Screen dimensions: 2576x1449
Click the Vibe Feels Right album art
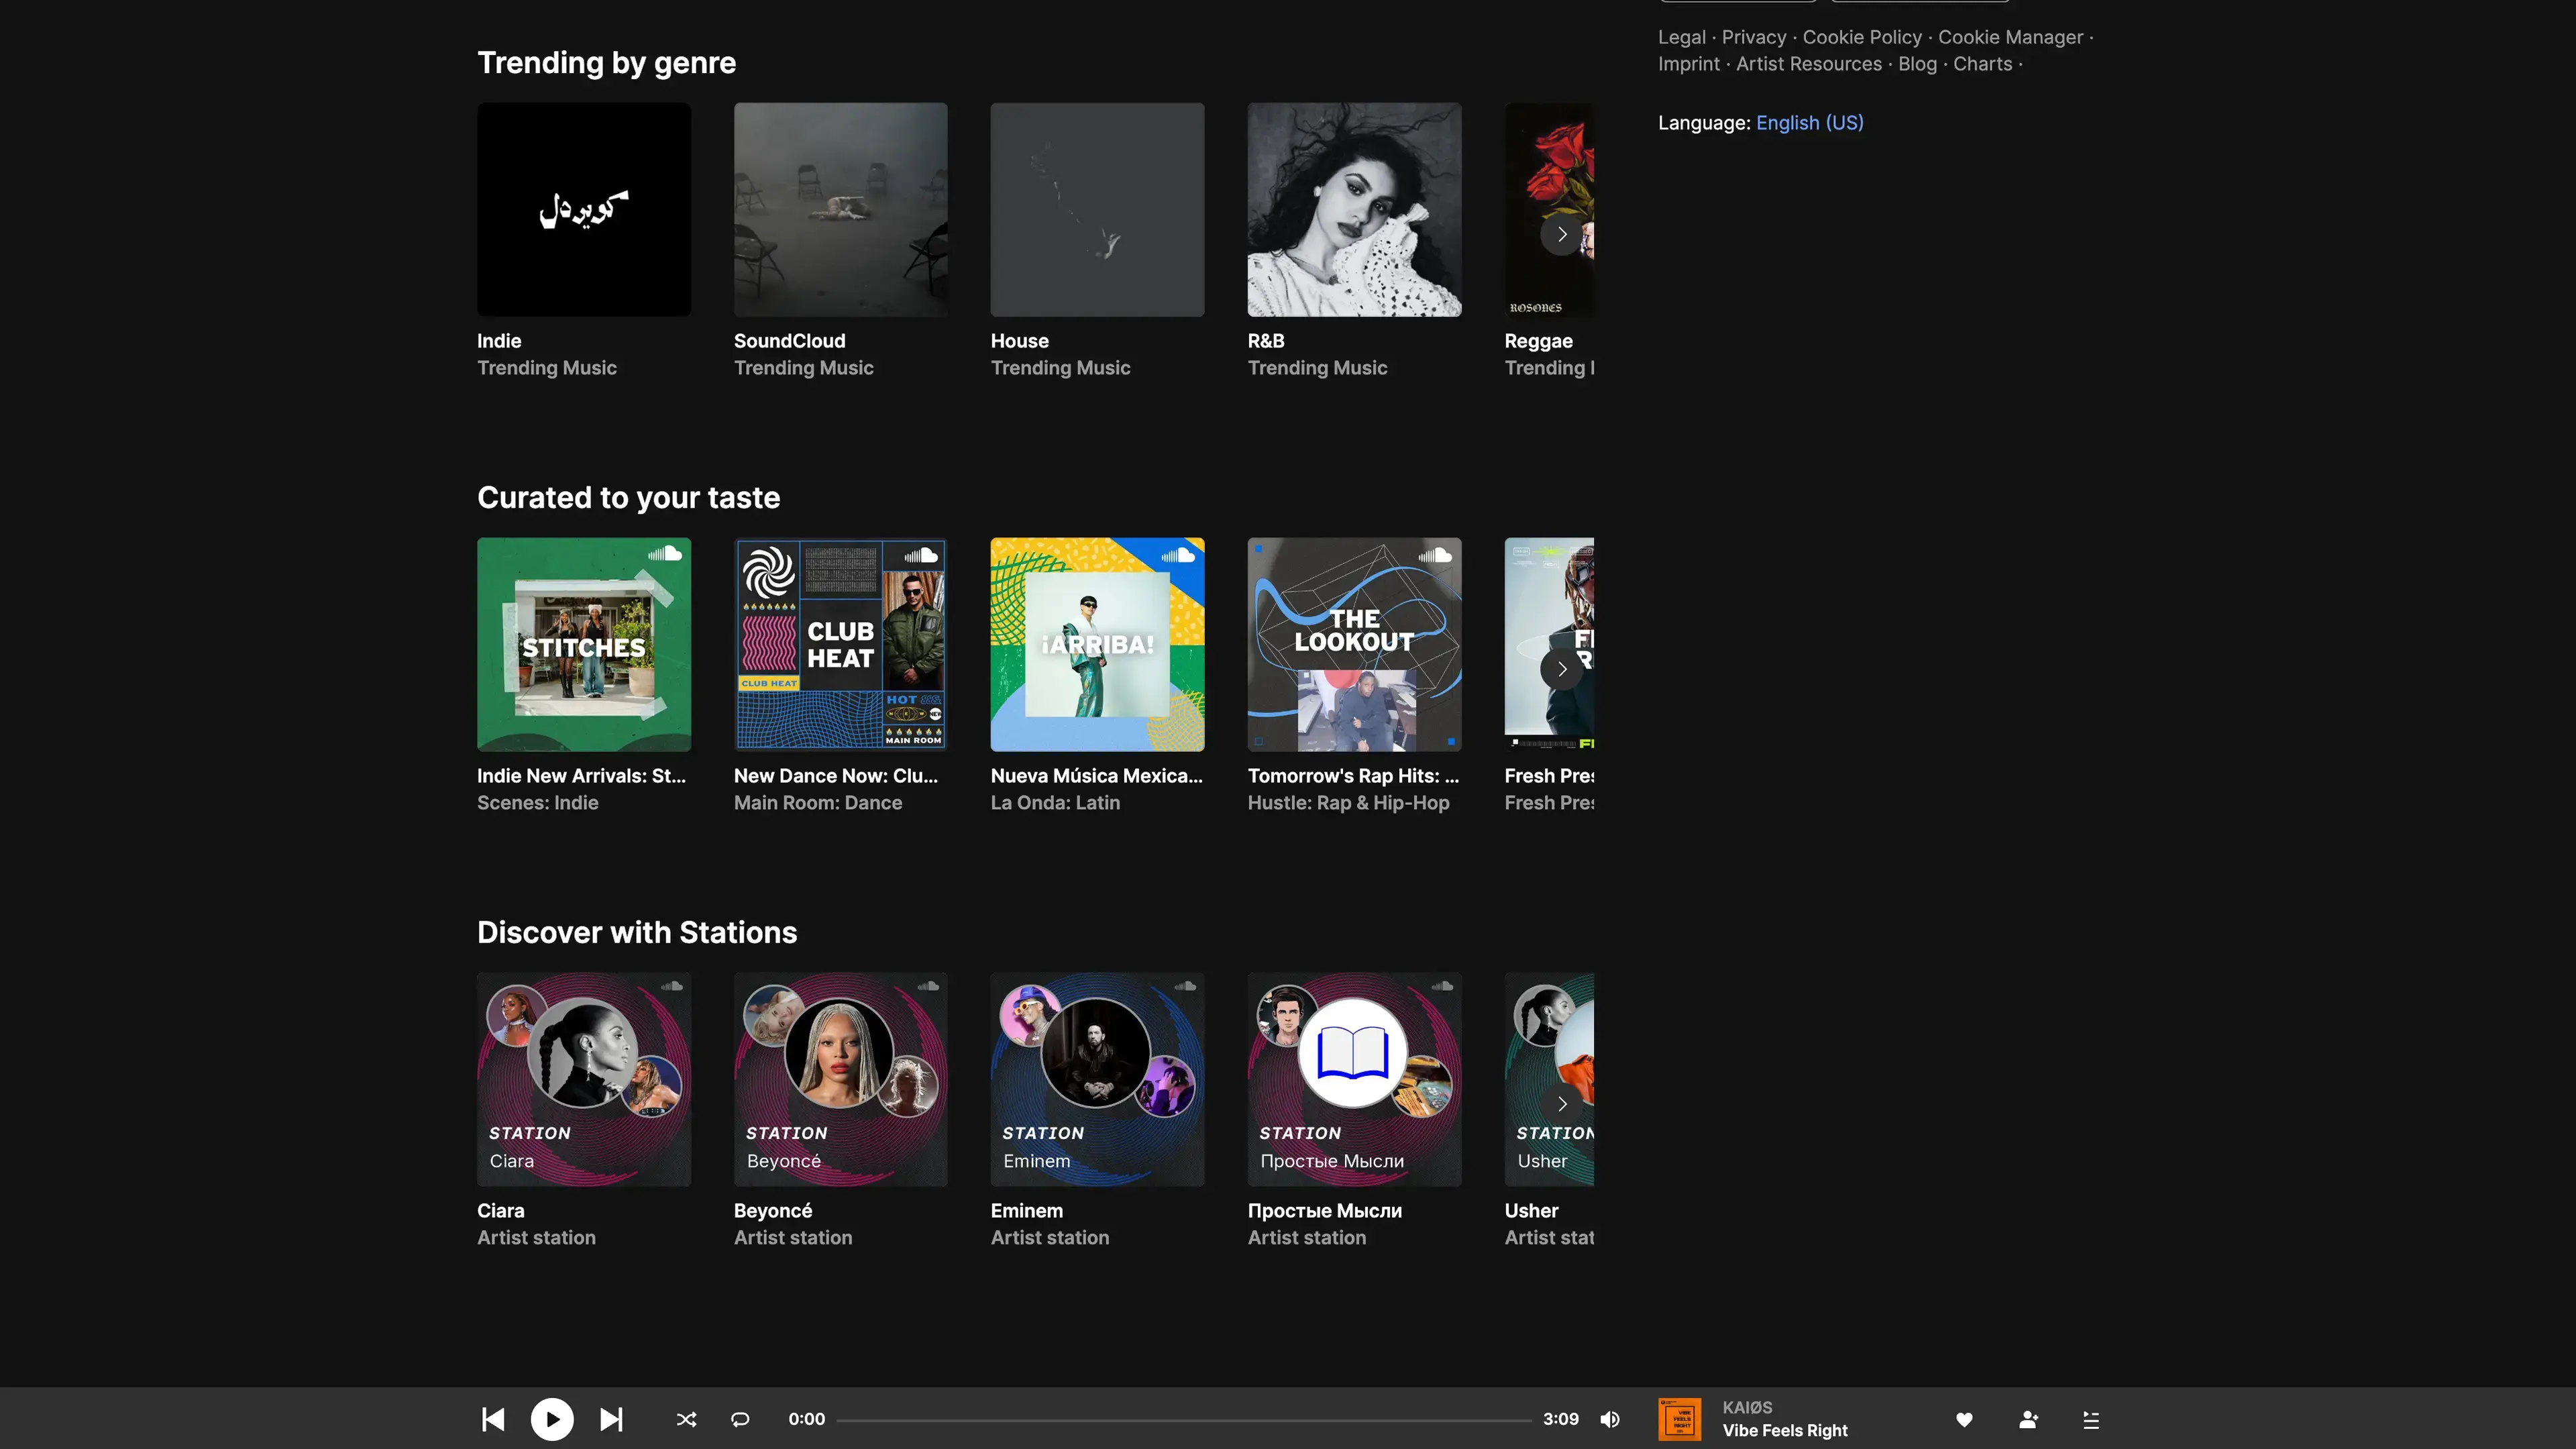[x=1679, y=1419]
